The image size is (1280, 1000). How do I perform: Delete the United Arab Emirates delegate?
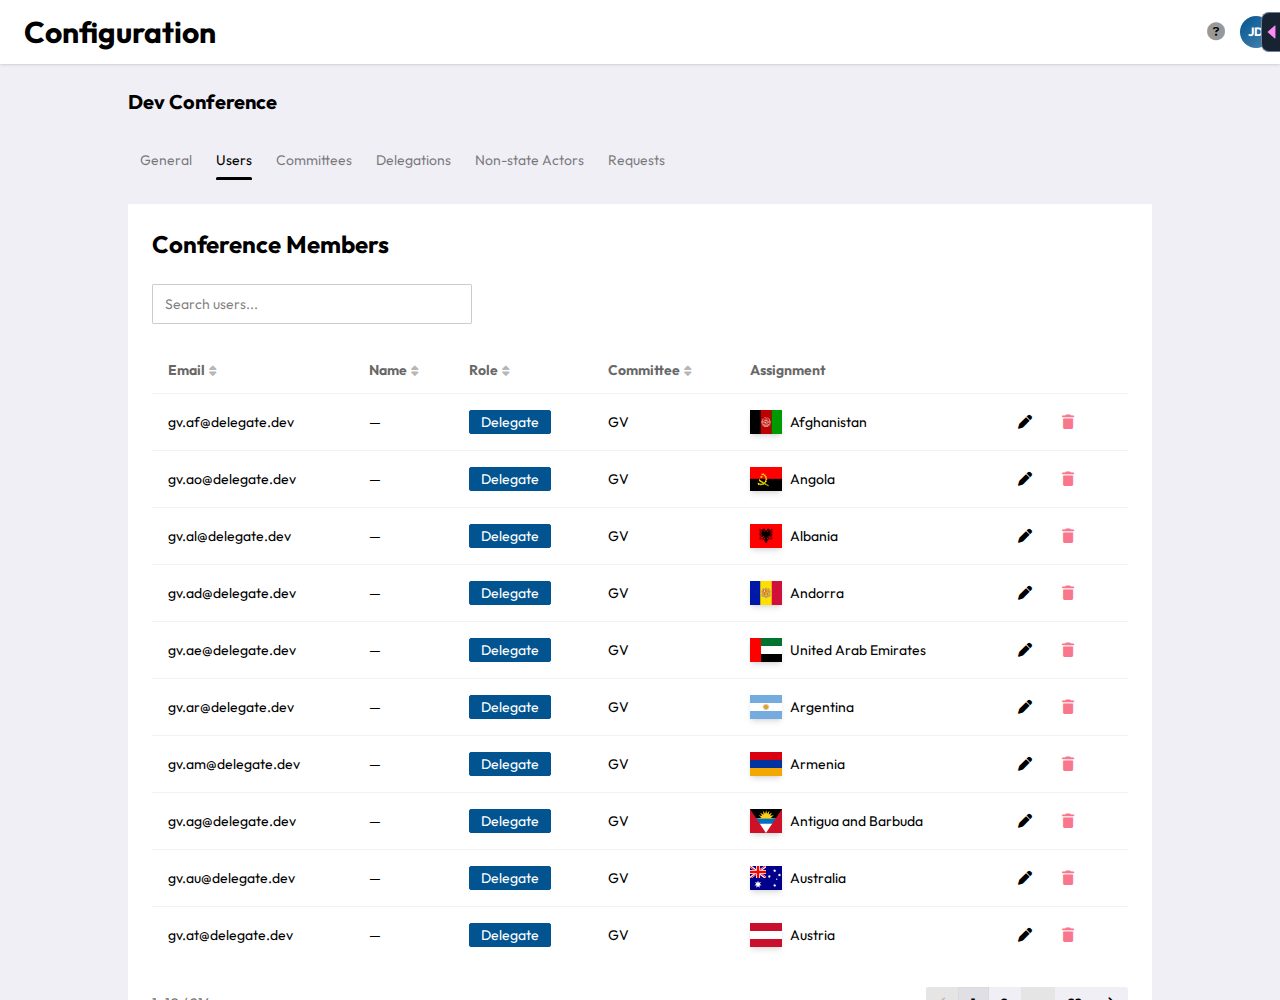pos(1068,650)
